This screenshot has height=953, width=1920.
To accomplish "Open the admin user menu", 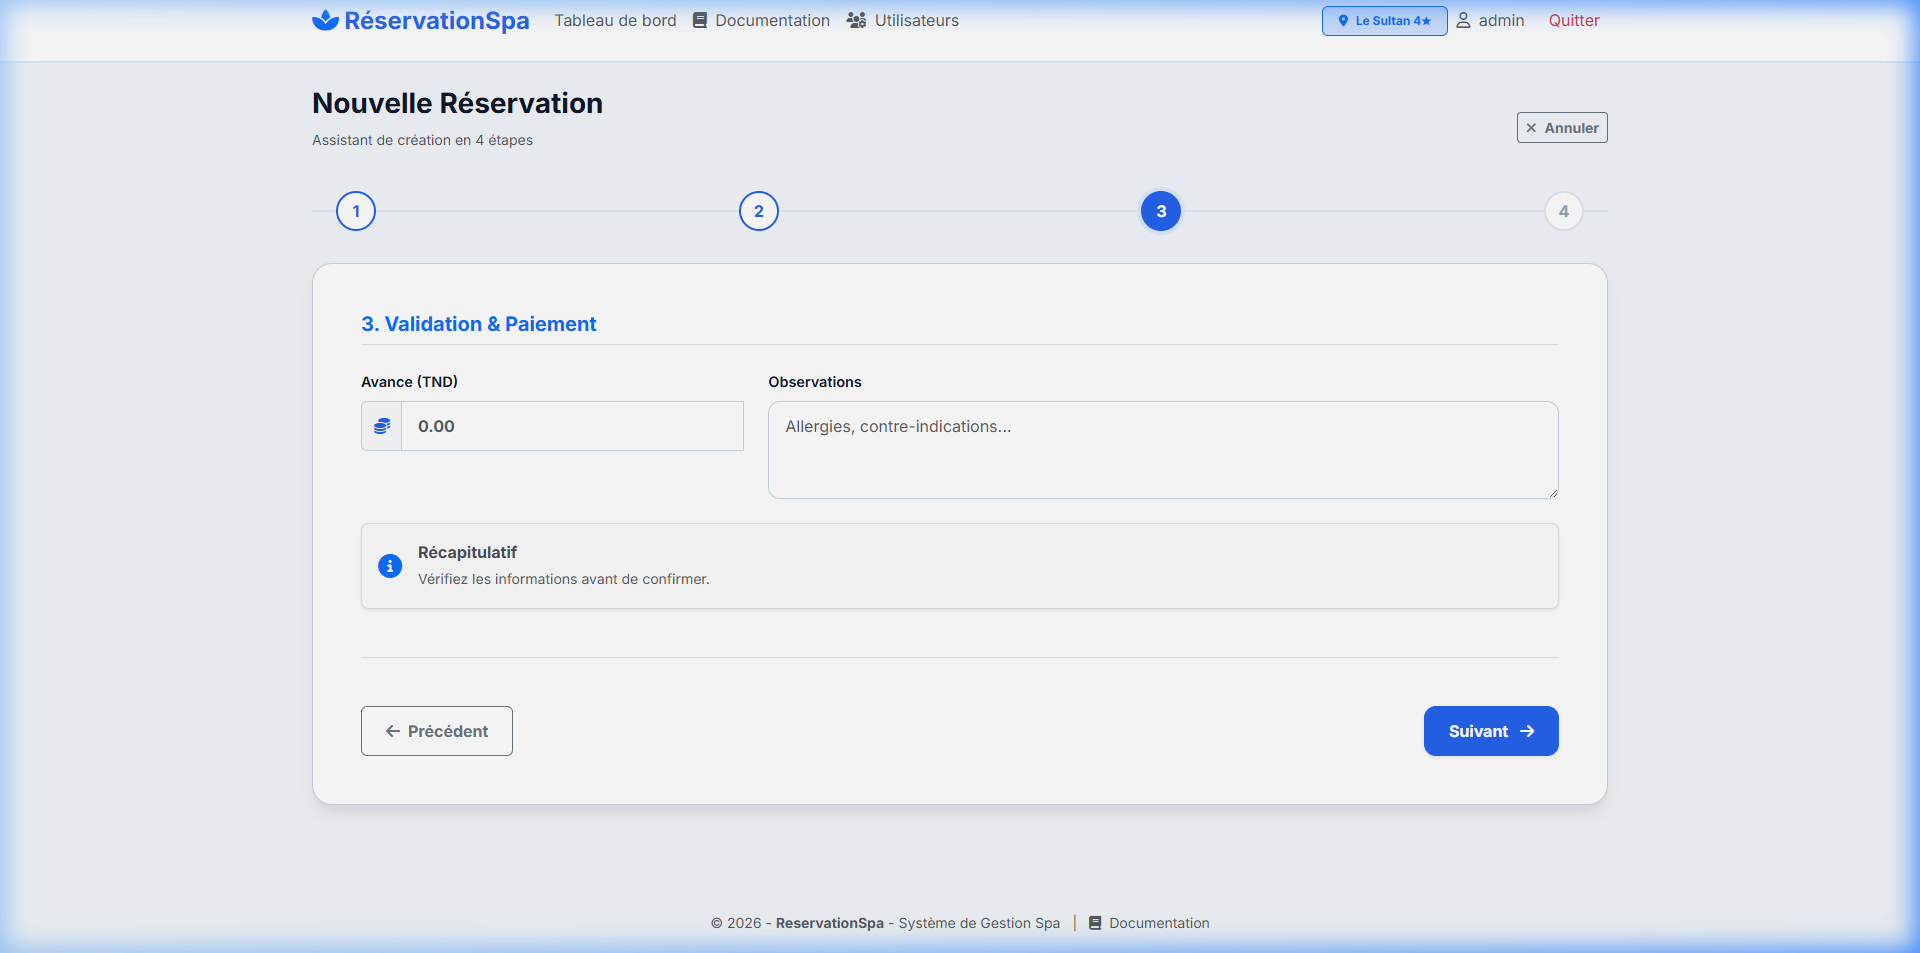I will [x=1490, y=20].
